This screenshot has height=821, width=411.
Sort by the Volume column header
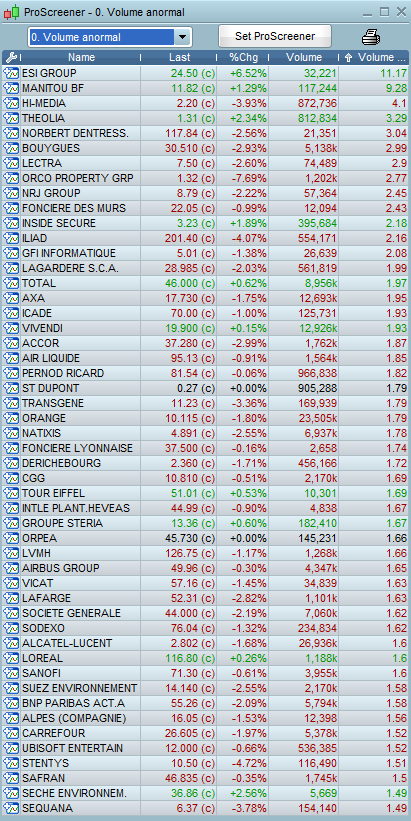point(304,58)
